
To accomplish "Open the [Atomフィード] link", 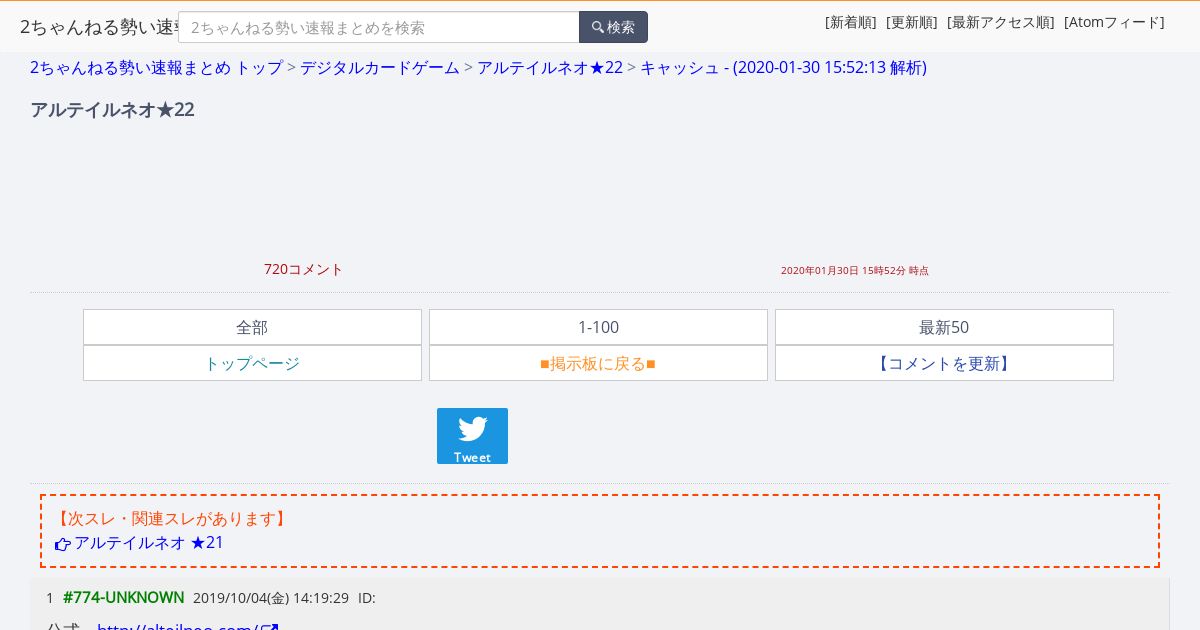I will tap(1114, 22).
